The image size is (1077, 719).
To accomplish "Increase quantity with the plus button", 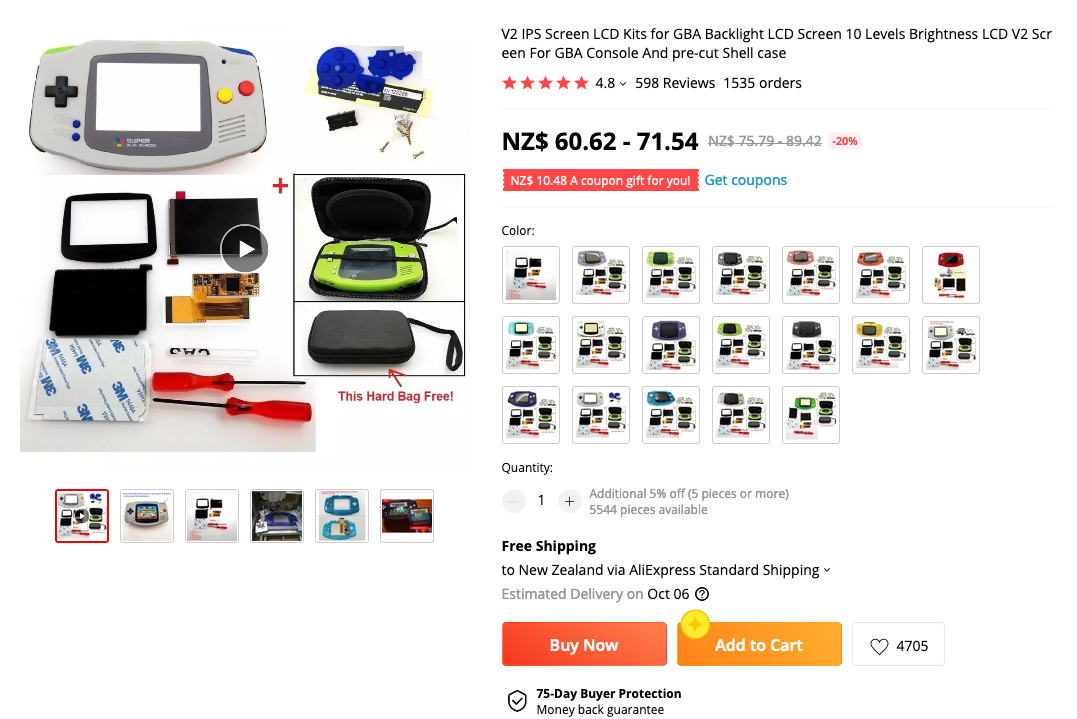I will point(569,501).
